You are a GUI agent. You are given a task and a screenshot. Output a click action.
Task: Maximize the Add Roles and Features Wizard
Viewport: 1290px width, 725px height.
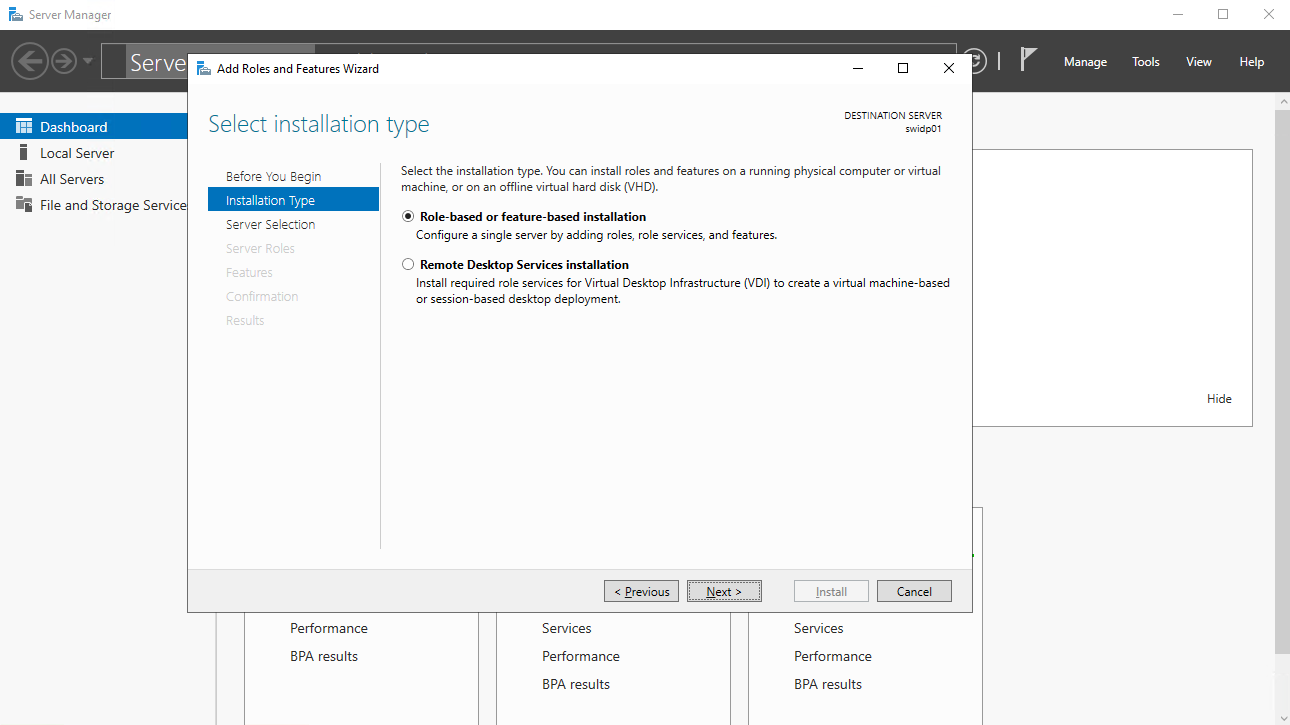903,69
